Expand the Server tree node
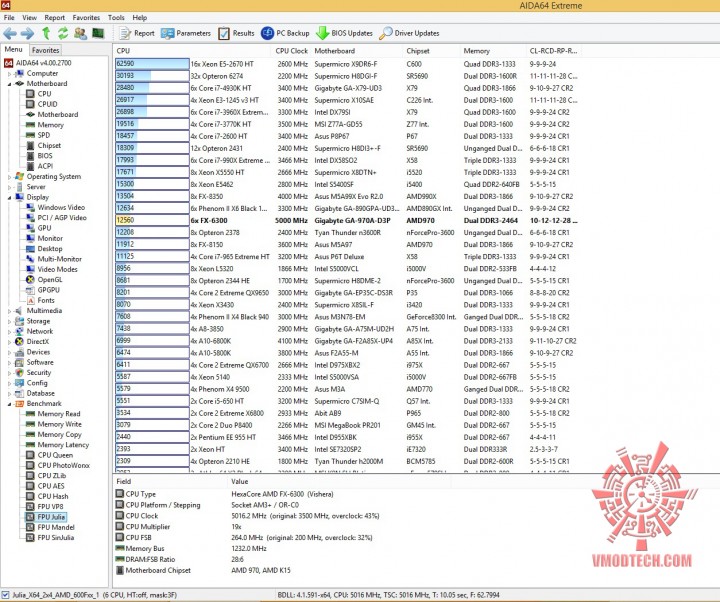720x602 pixels. (x=9, y=187)
